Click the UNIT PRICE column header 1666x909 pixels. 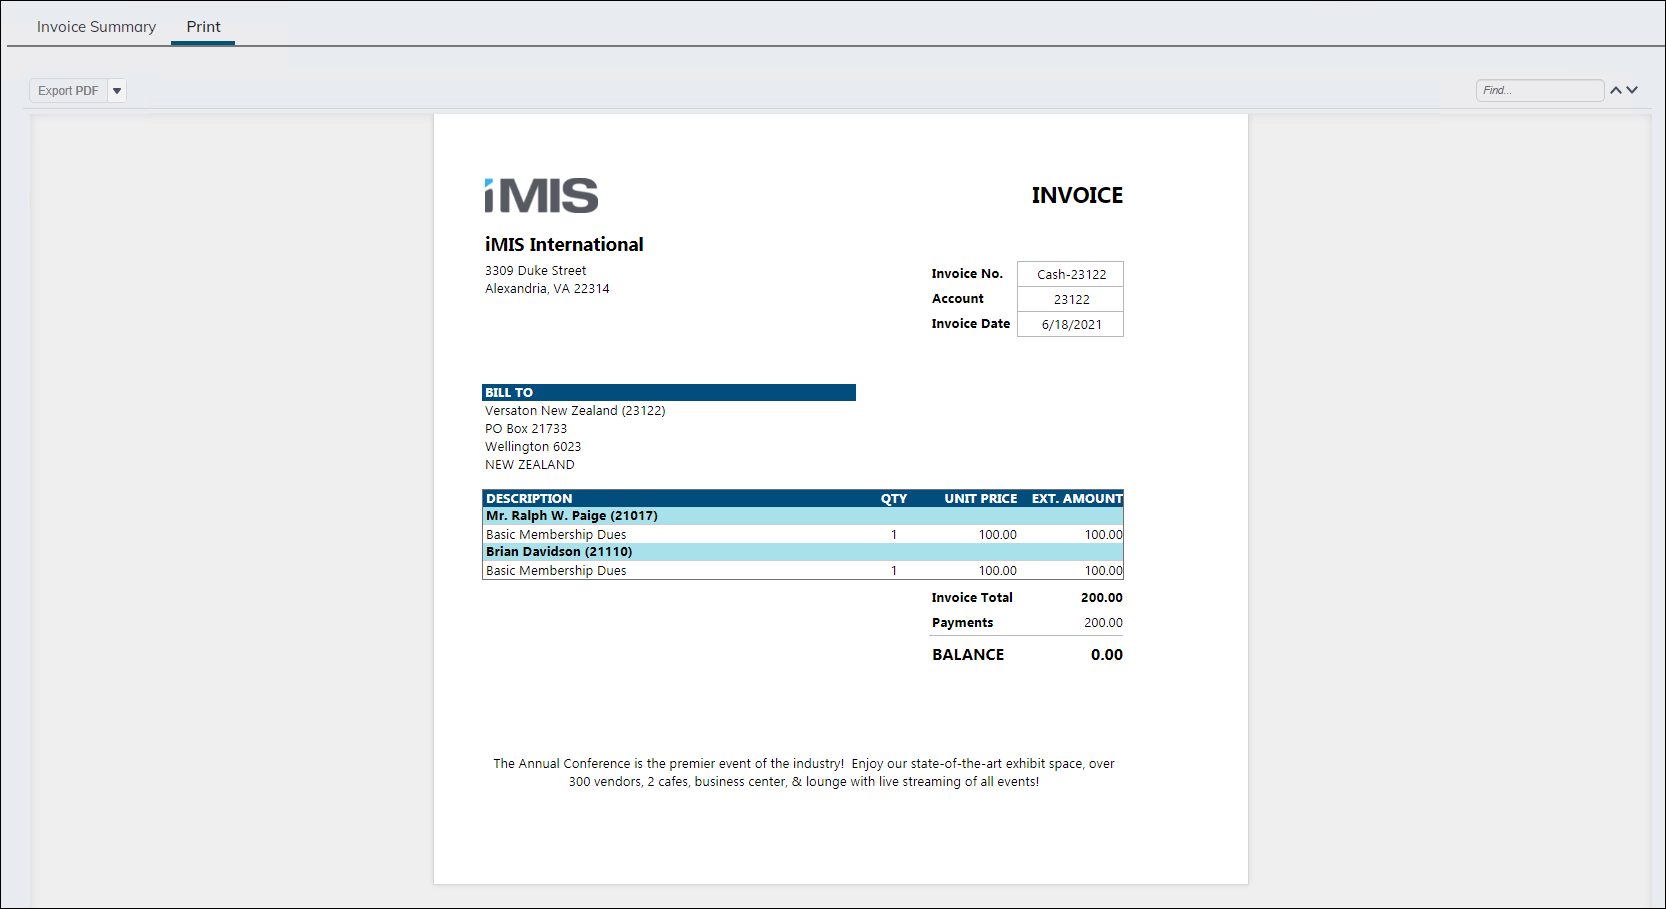(x=980, y=498)
